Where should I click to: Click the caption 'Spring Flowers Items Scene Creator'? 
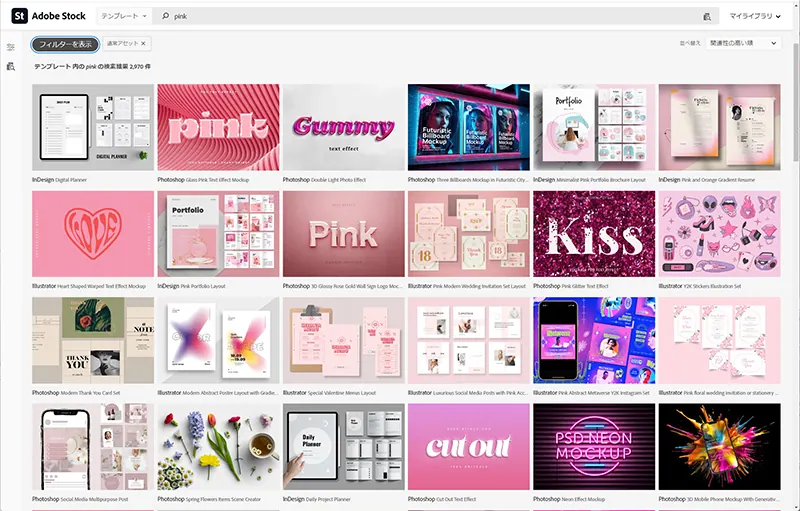pos(223,500)
